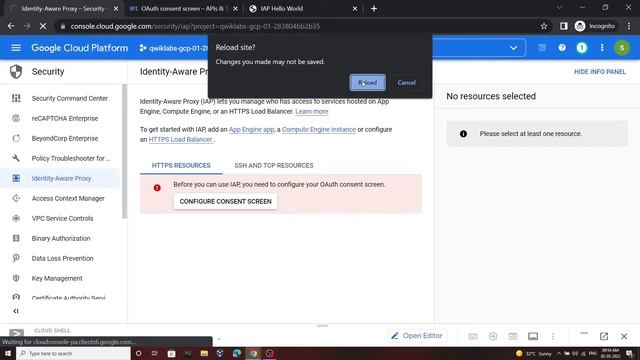Open Binary Authorization page
Screen dimensions: 640x360
(x=61, y=238)
